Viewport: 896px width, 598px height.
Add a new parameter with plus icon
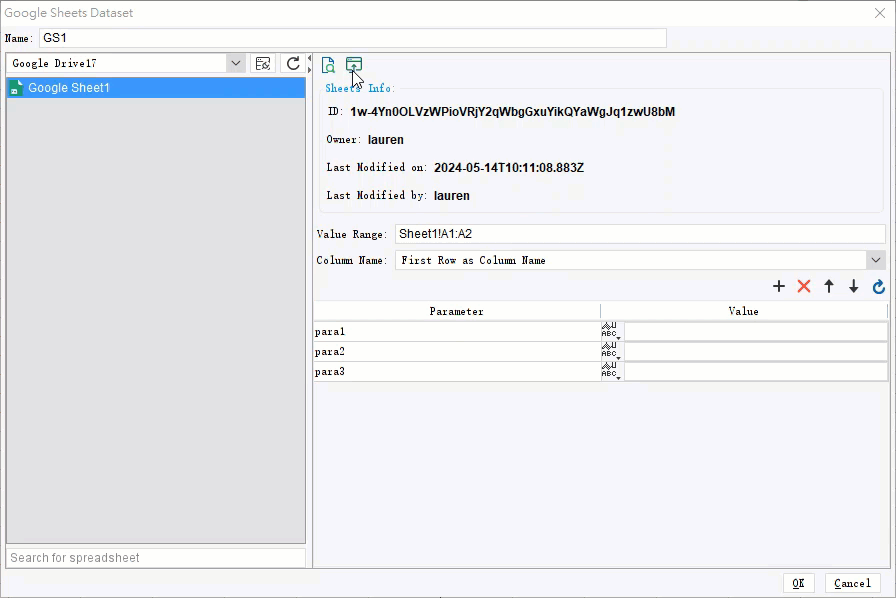click(x=779, y=286)
